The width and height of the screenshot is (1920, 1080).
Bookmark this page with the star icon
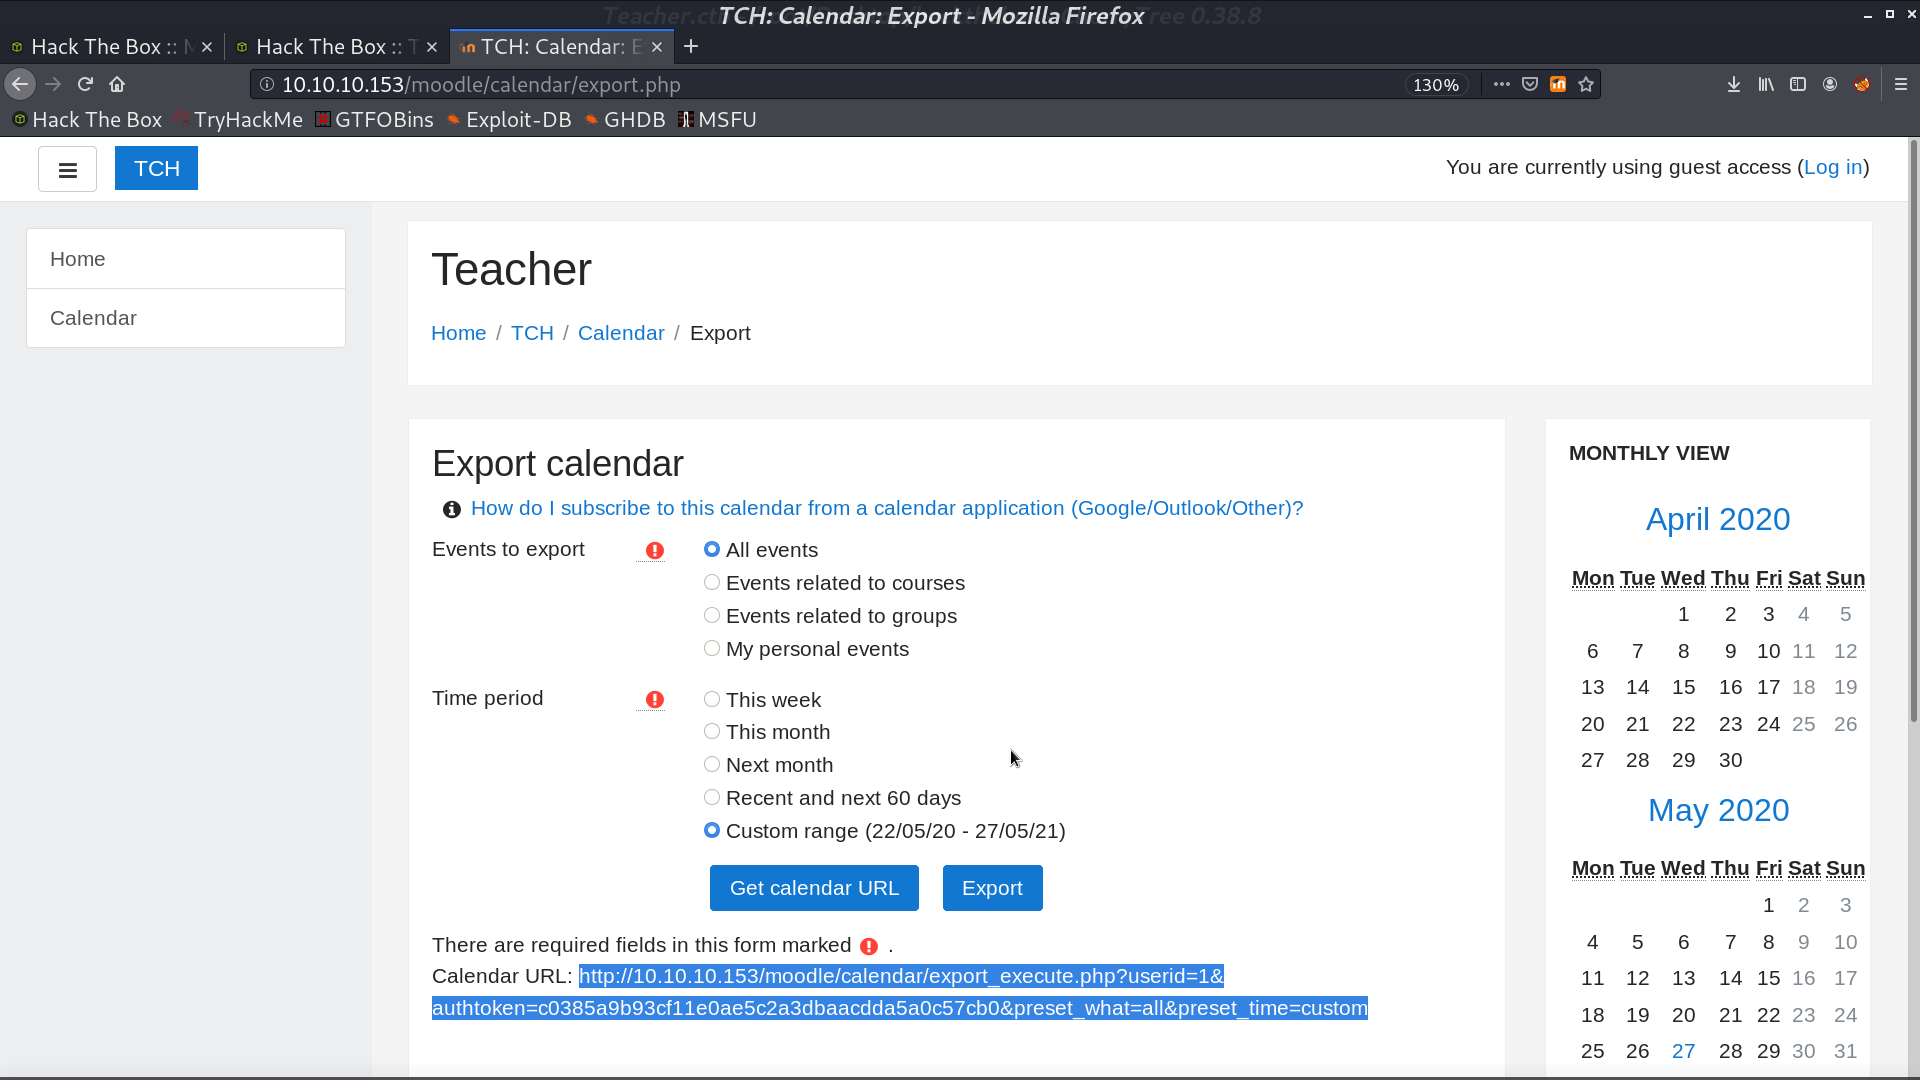click(x=1586, y=84)
